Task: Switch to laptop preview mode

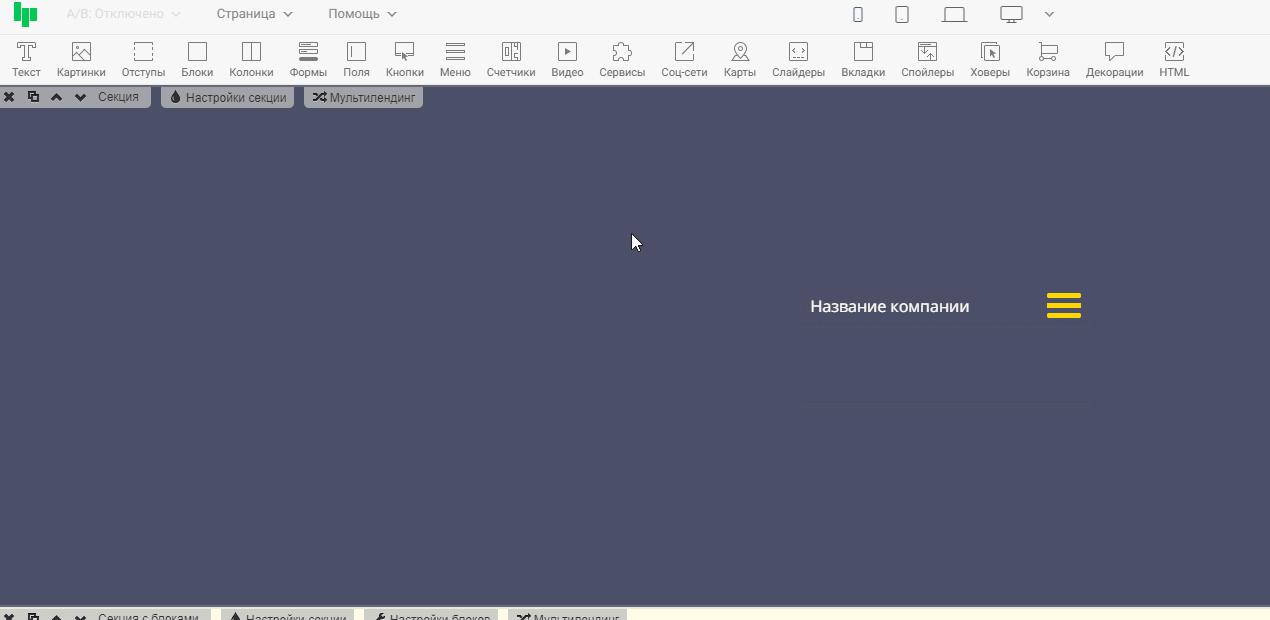Action: click(955, 14)
